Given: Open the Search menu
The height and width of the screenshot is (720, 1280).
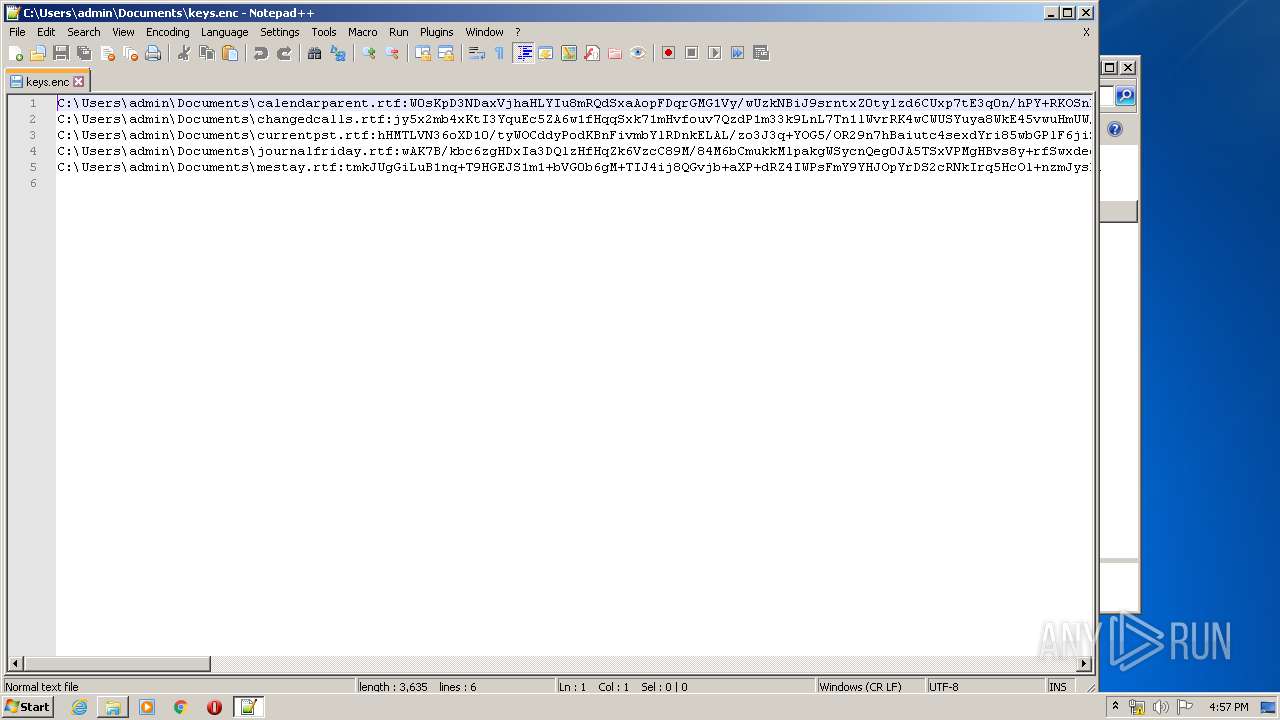Looking at the screenshot, I should pos(84,32).
